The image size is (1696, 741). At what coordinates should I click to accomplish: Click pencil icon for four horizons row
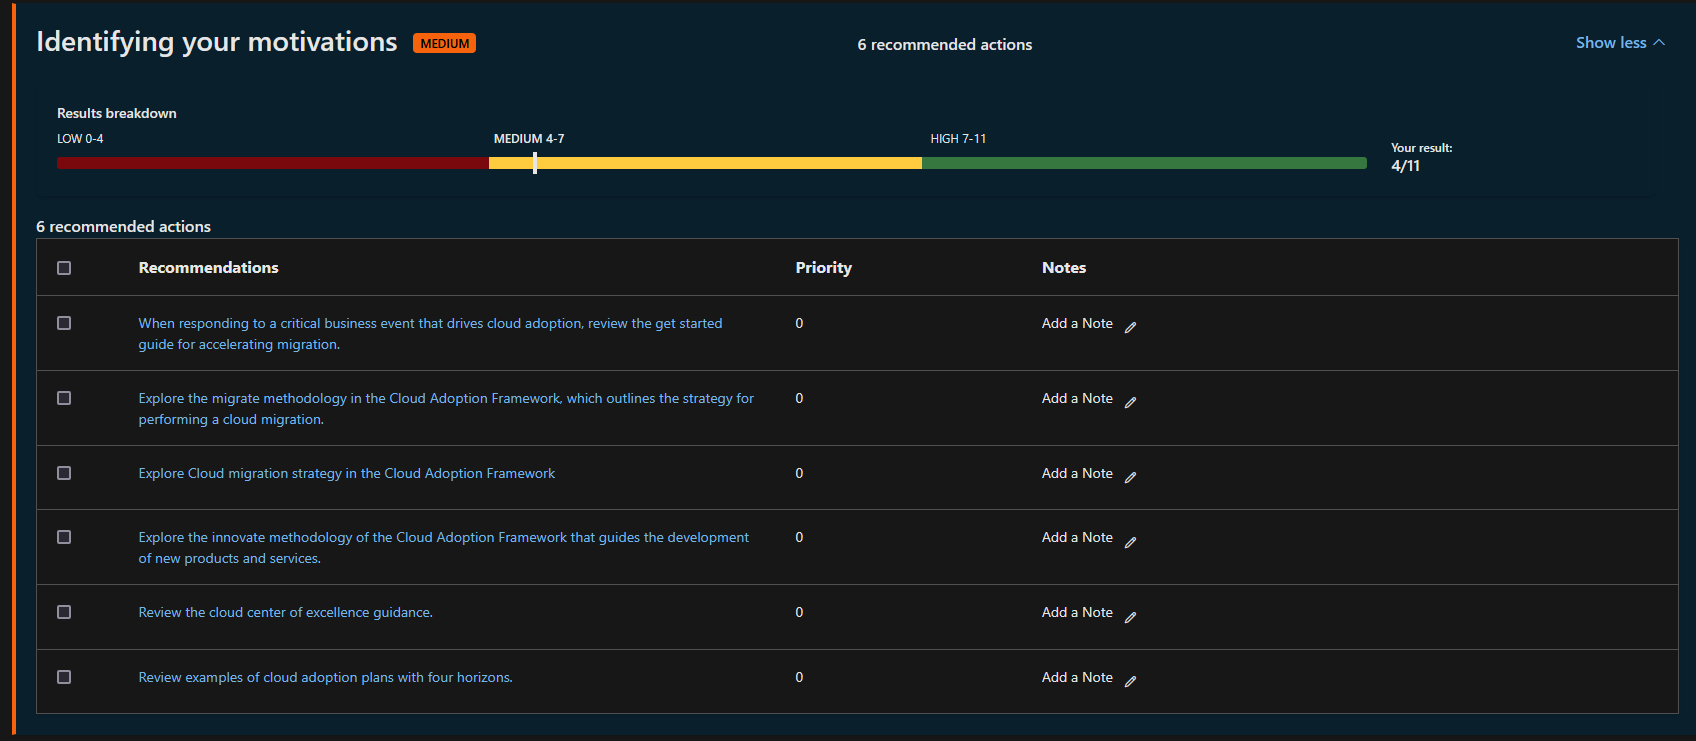1130,681
